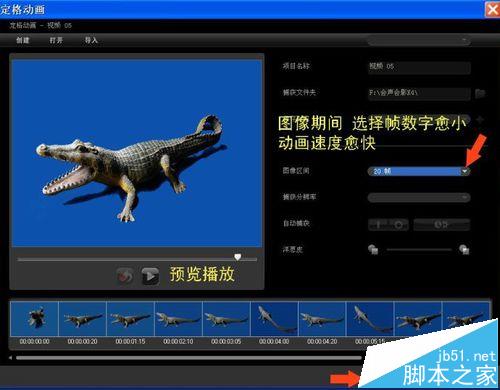The width and height of the screenshot is (500, 390).
Task: Select the frame thumbnail at 00:00:04:00
Action: pyautogui.click(x=274, y=318)
